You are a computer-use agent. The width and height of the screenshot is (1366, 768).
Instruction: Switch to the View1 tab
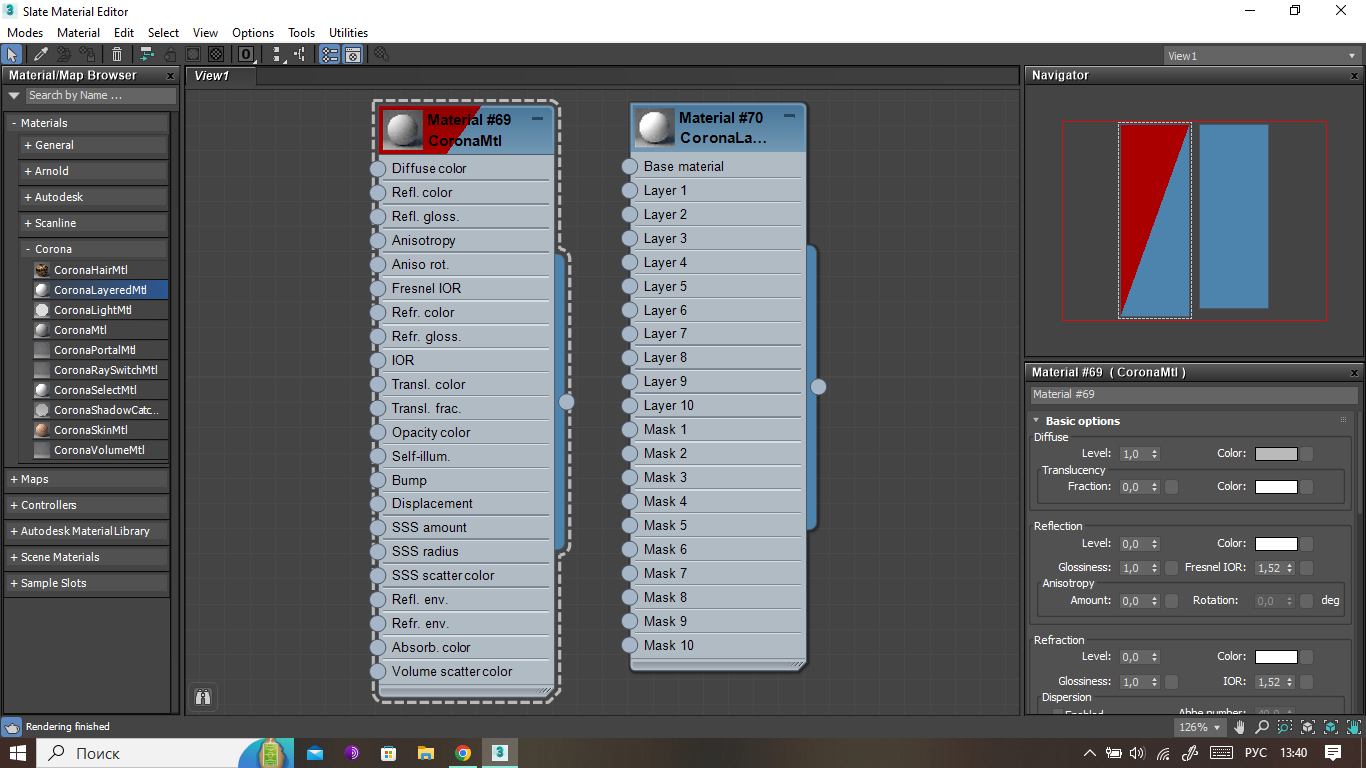[221, 75]
